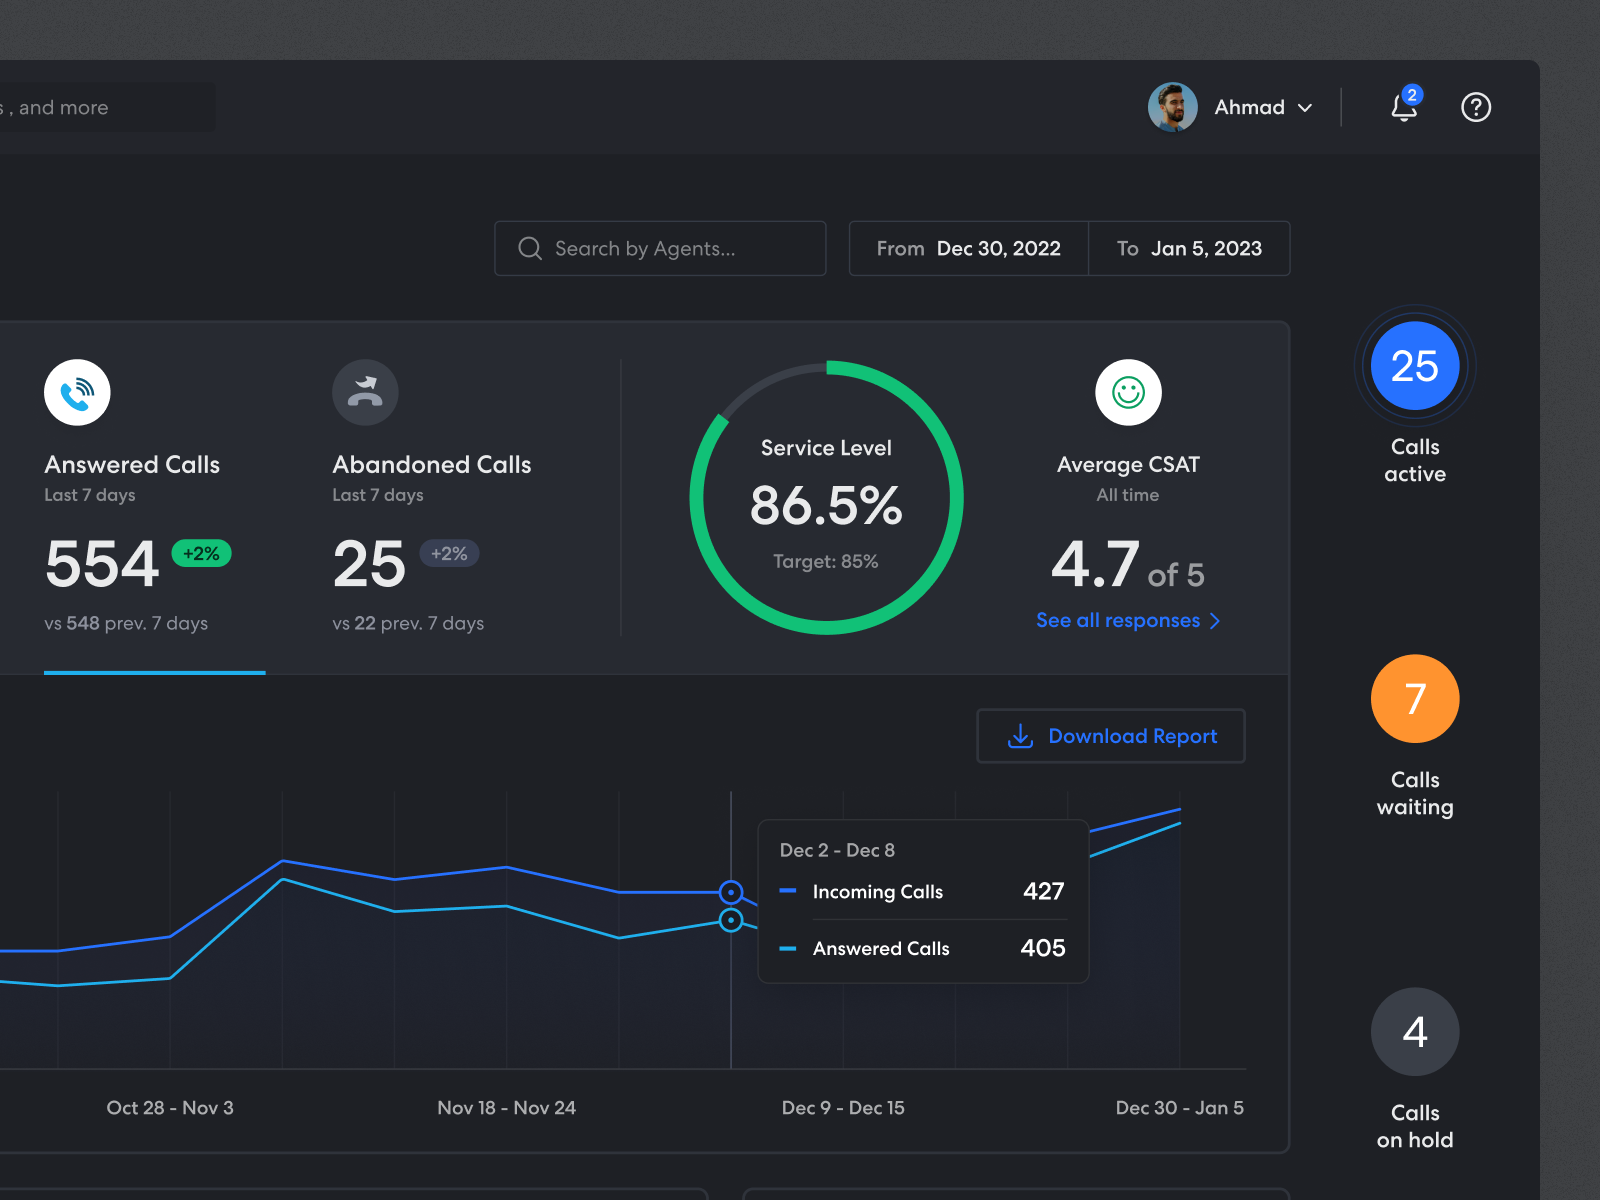Click the Answered Calls phone icon
This screenshot has height=1200, width=1600.
click(77, 392)
